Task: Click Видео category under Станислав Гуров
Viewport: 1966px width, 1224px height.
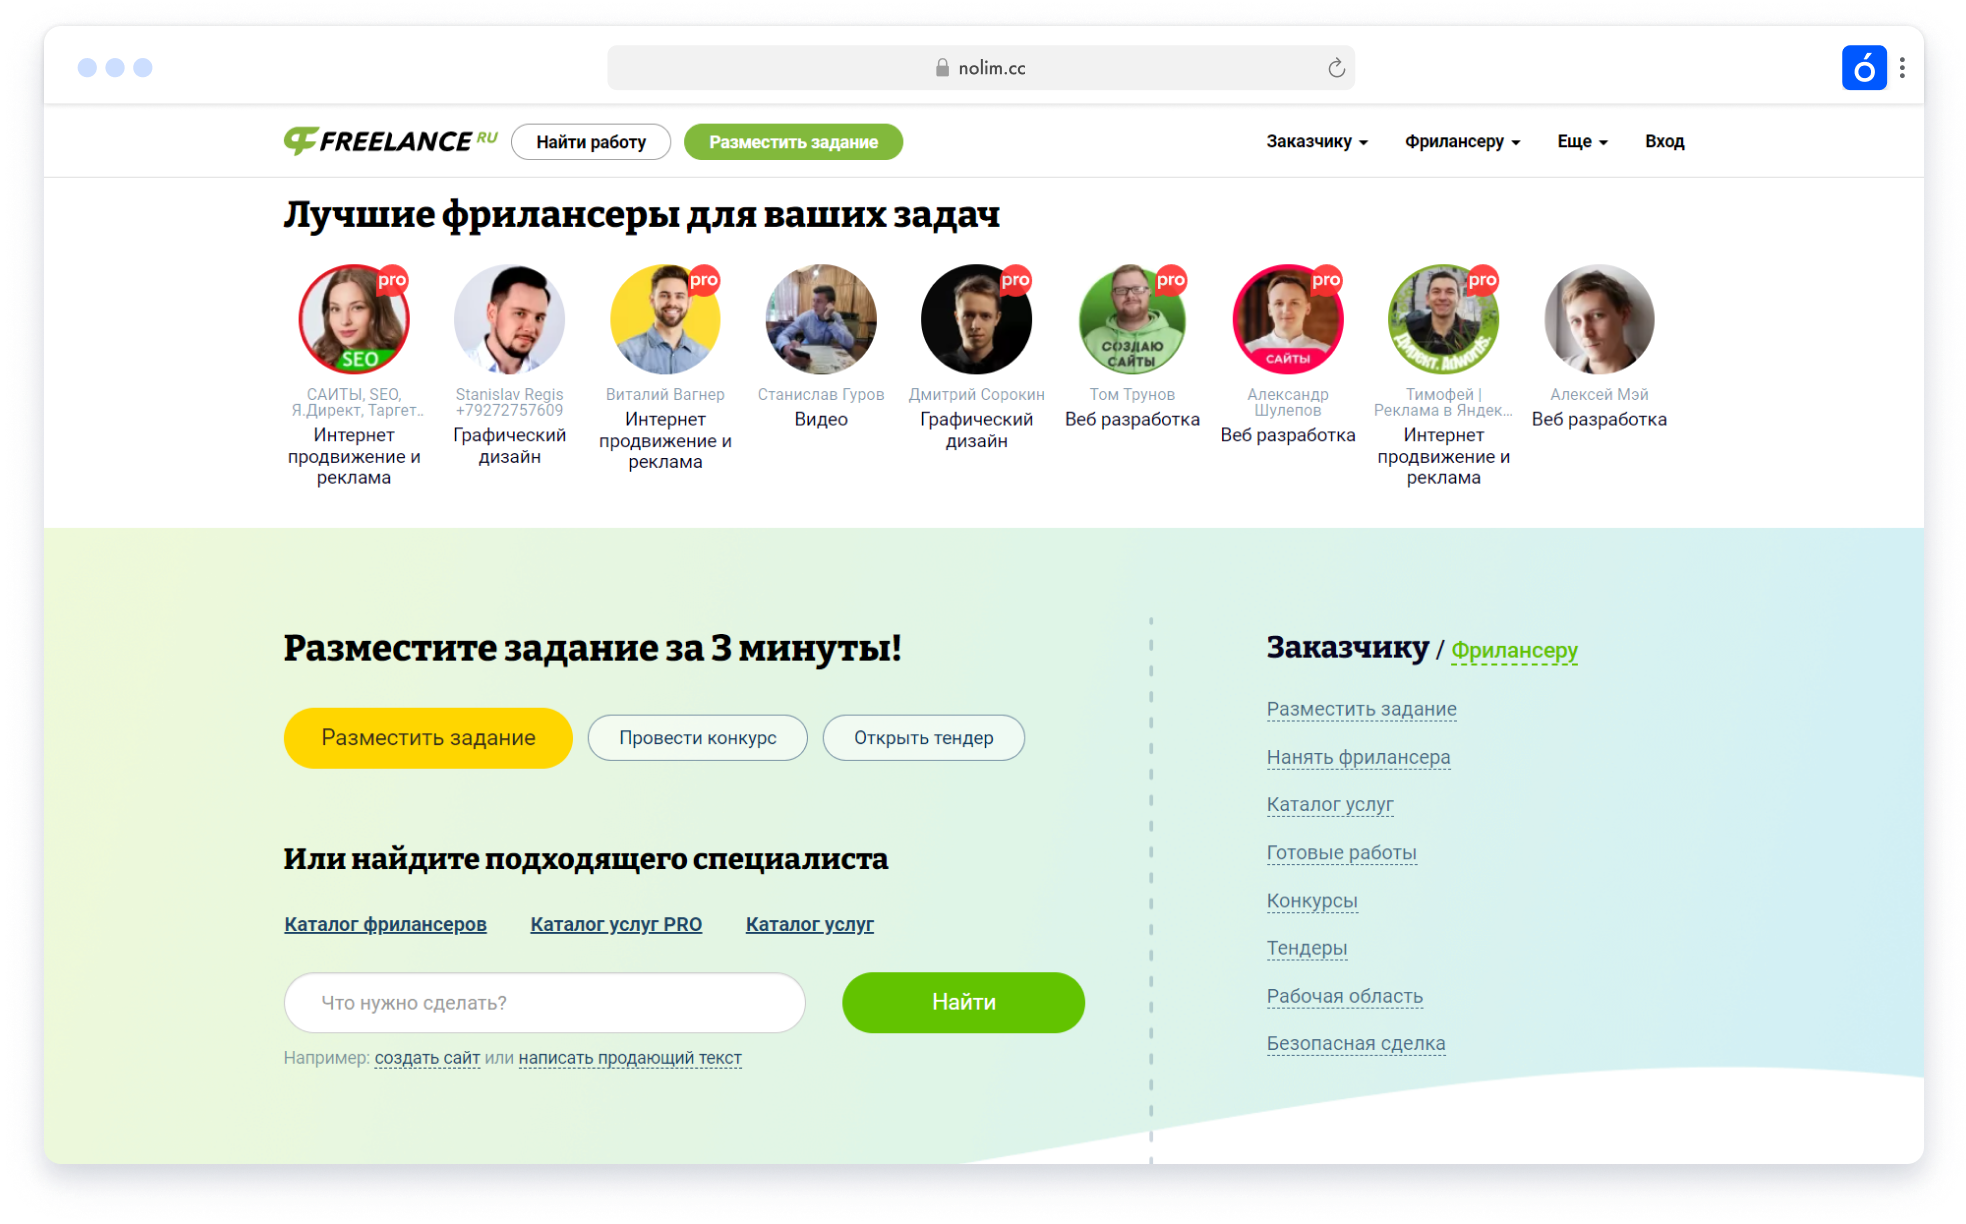Action: pos(821,419)
